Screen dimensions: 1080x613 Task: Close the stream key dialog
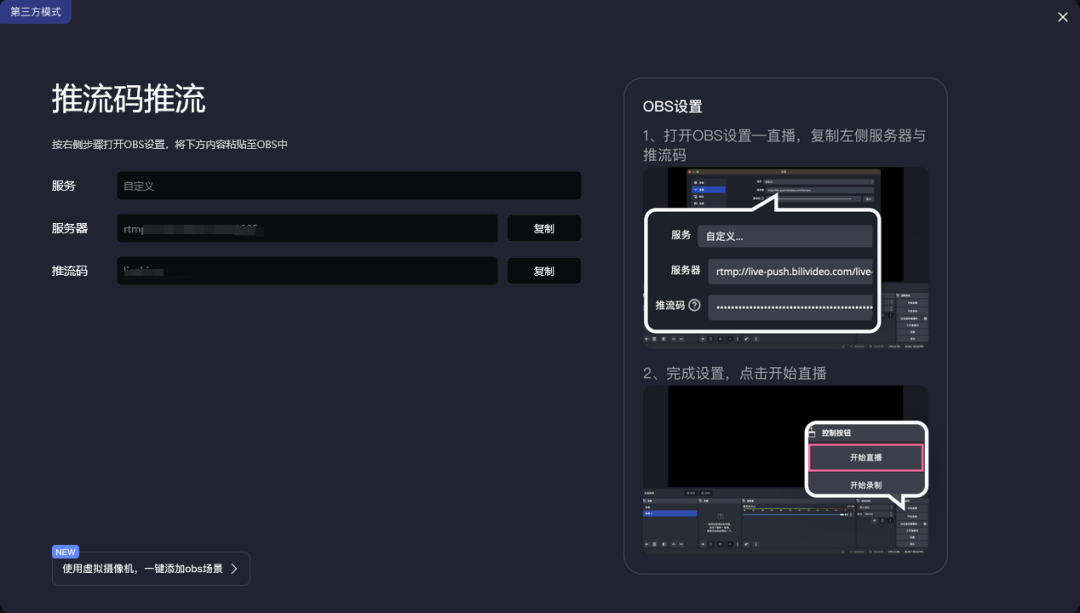click(x=1062, y=17)
